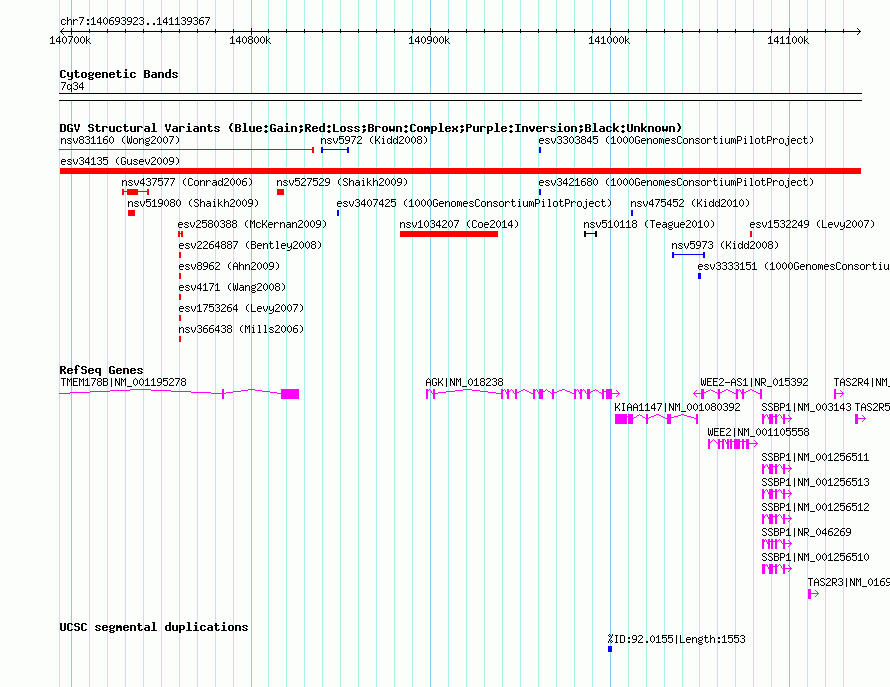Click the 140800k scale label
This screenshot has width=890, height=687.
[x=250, y=41]
